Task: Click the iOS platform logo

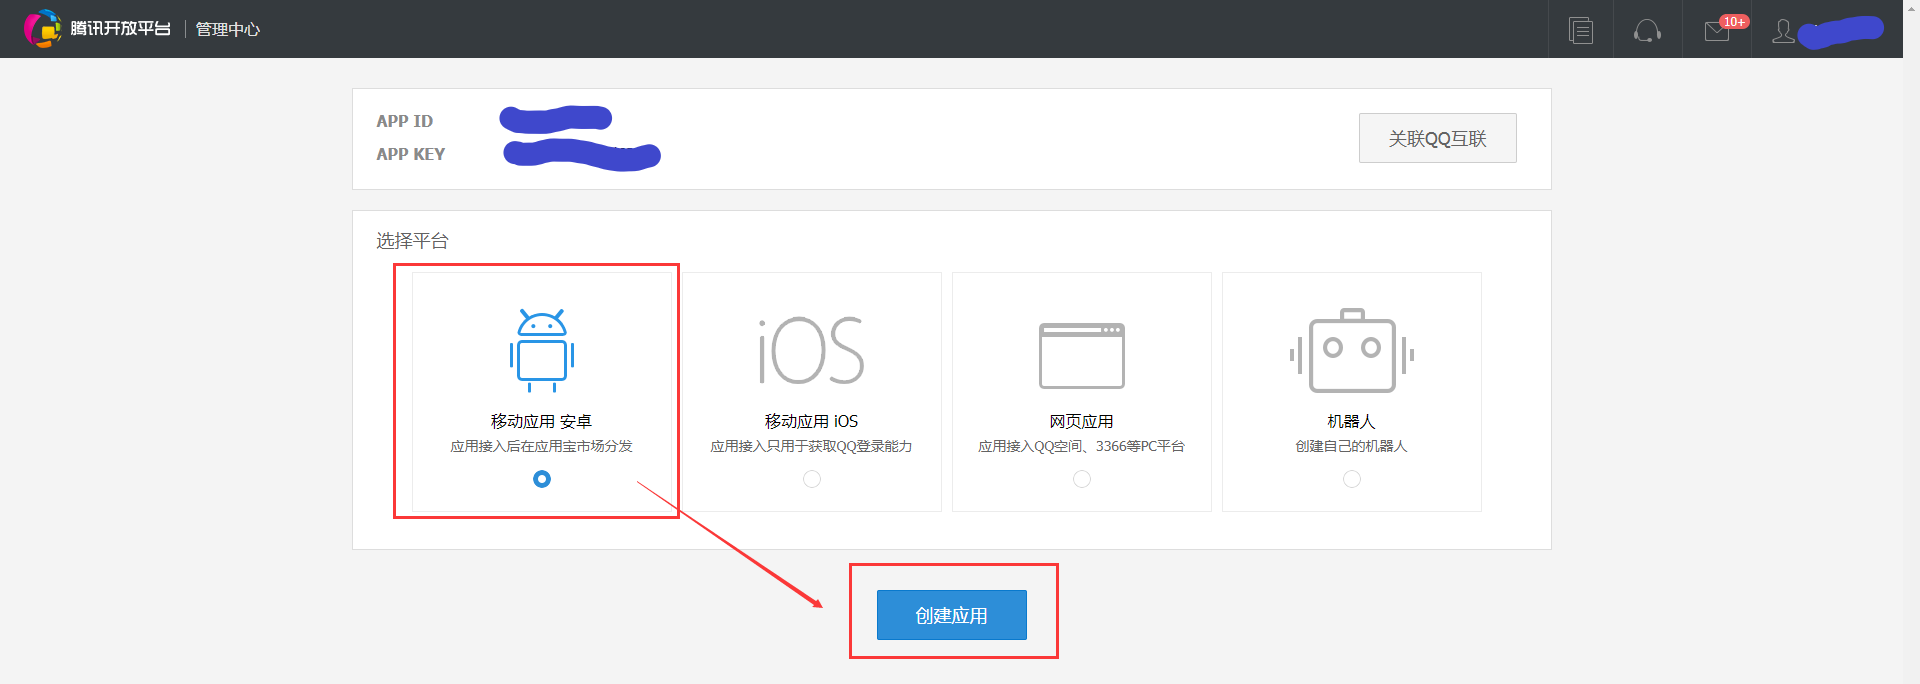Action: [811, 351]
